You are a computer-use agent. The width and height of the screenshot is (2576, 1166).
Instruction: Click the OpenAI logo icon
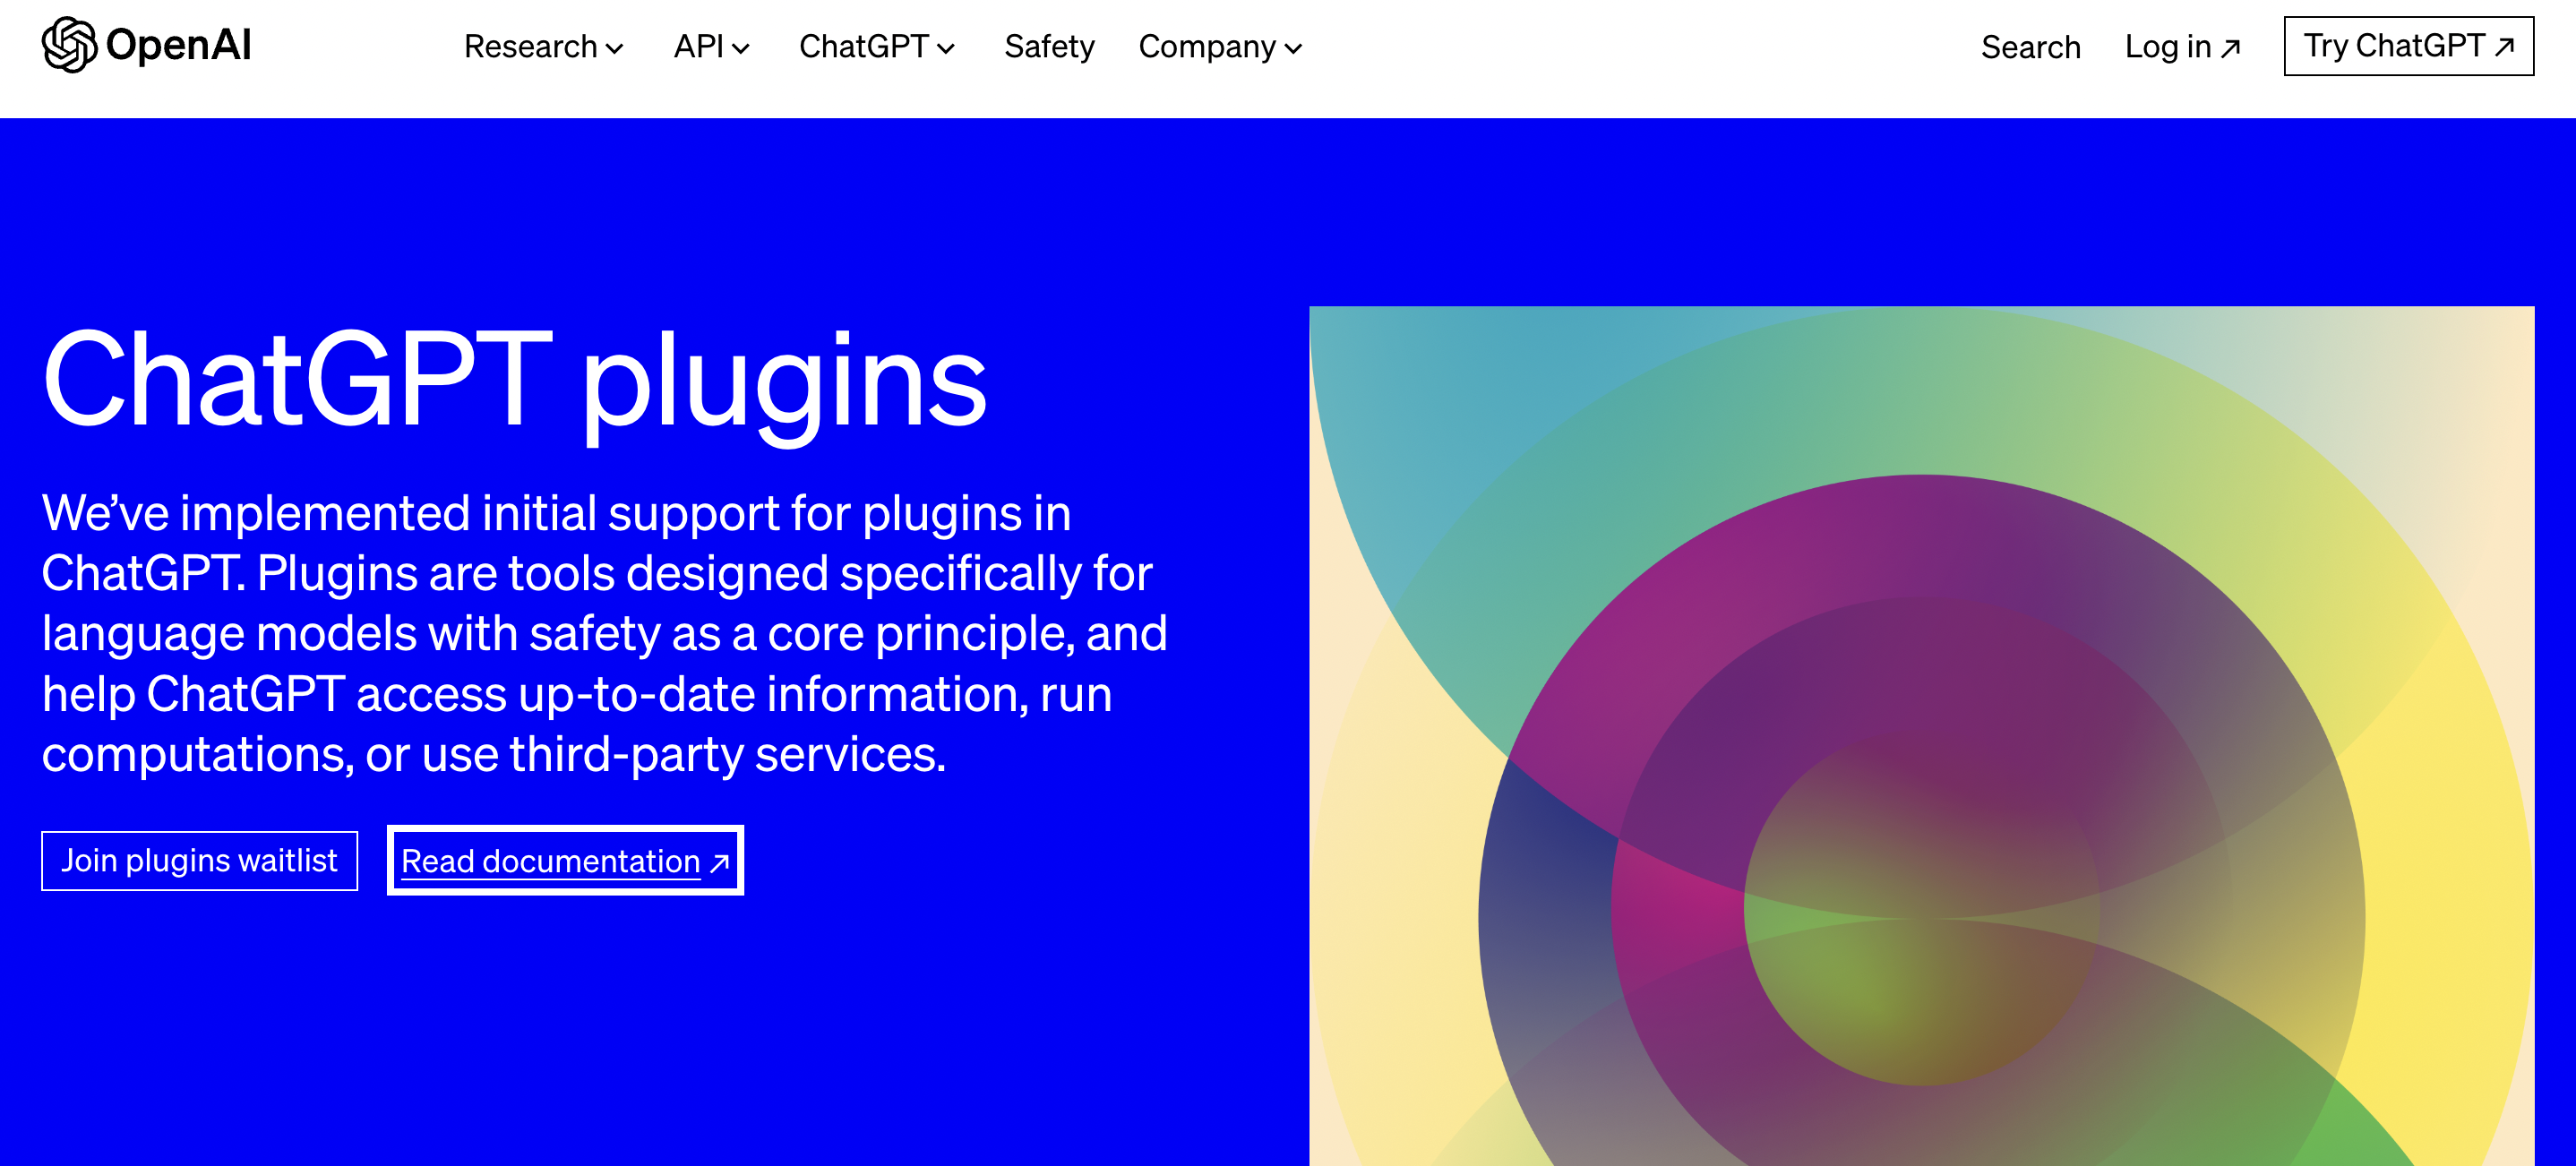point(69,45)
